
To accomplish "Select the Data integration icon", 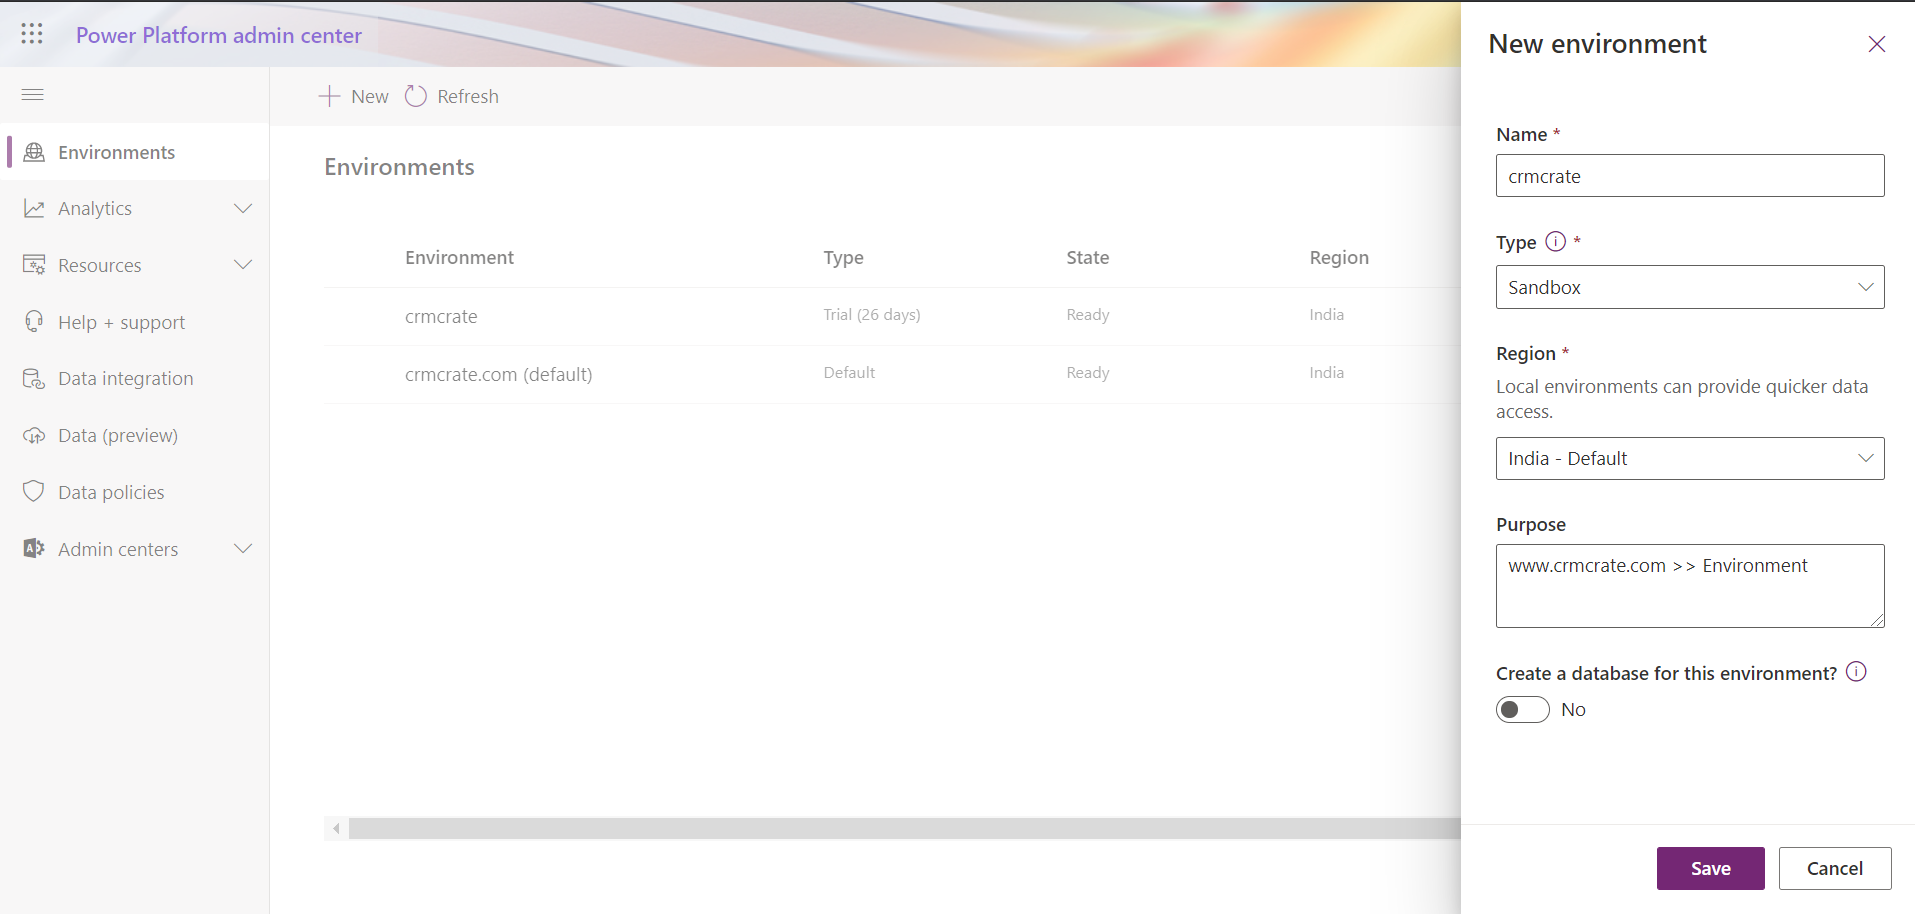I will (x=34, y=378).
